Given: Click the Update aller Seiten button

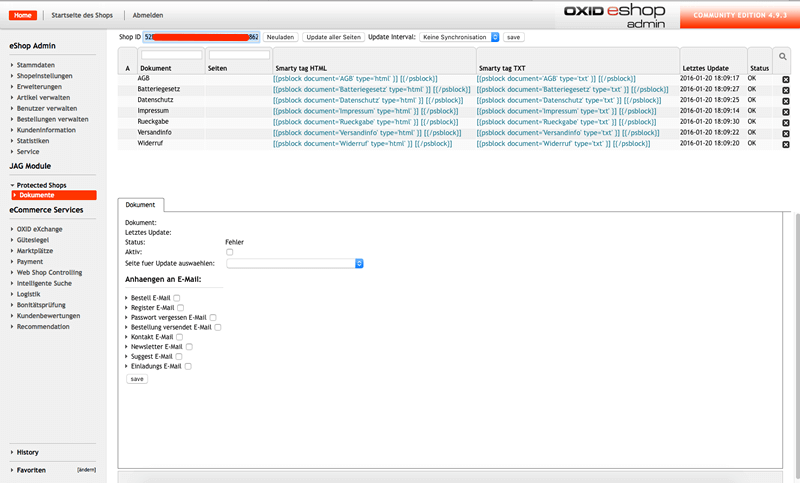Looking at the screenshot, I should (334, 37).
